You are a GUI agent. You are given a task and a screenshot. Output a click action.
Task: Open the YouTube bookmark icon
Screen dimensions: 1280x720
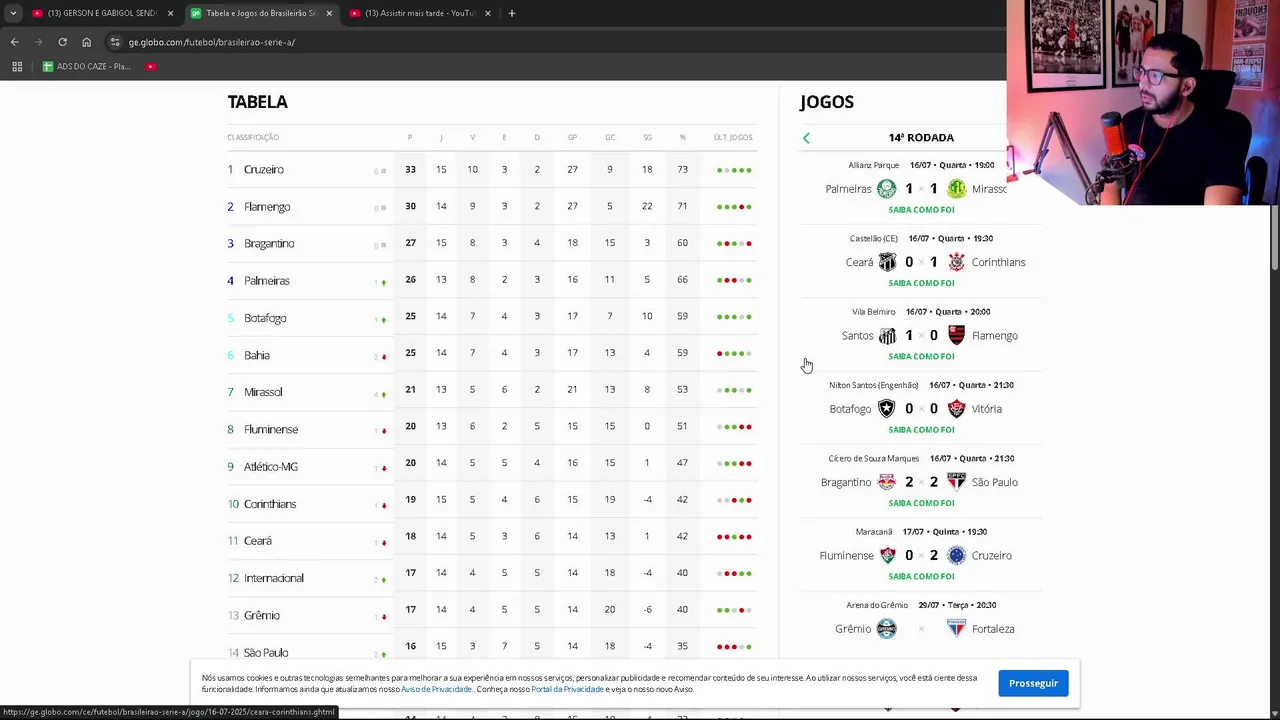[x=151, y=66]
